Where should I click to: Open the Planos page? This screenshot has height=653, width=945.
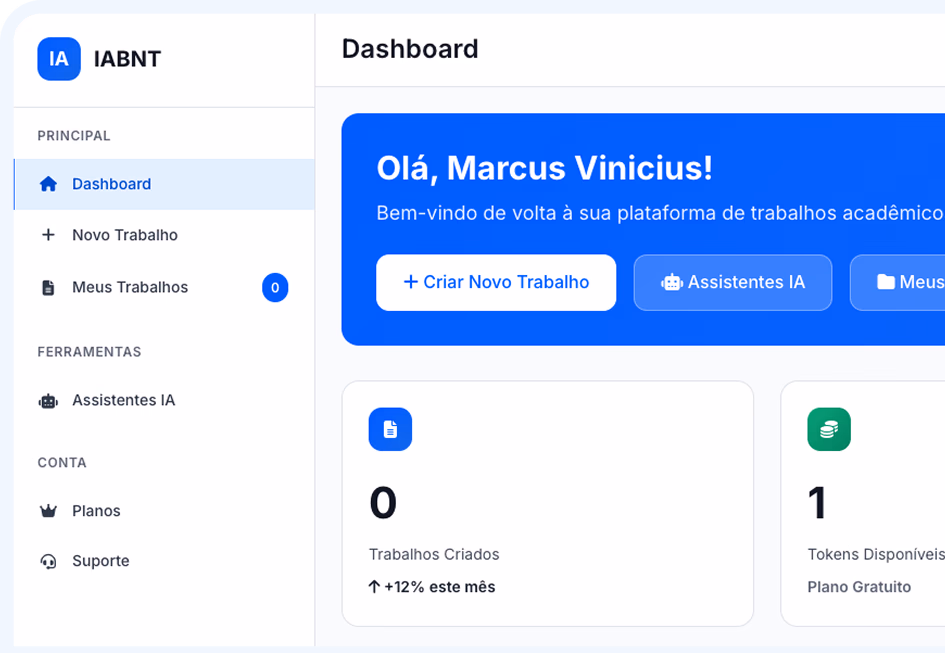point(96,511)
